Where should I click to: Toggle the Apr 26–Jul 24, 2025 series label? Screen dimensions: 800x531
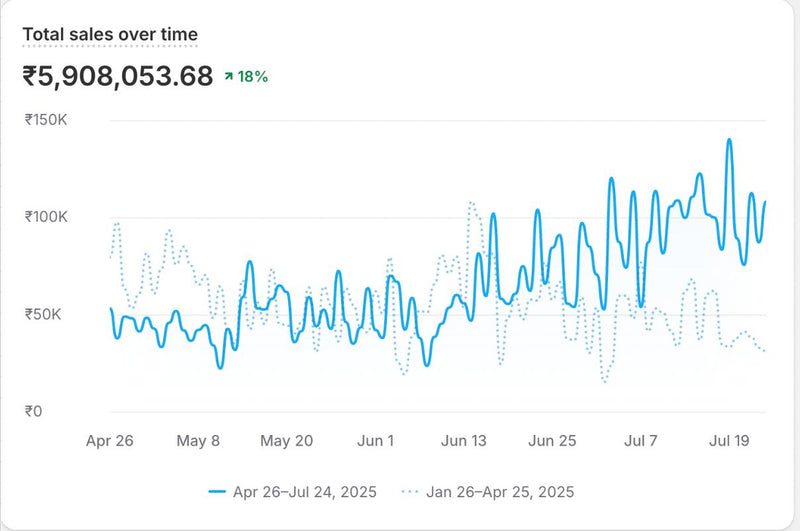[x=306, y=492]
